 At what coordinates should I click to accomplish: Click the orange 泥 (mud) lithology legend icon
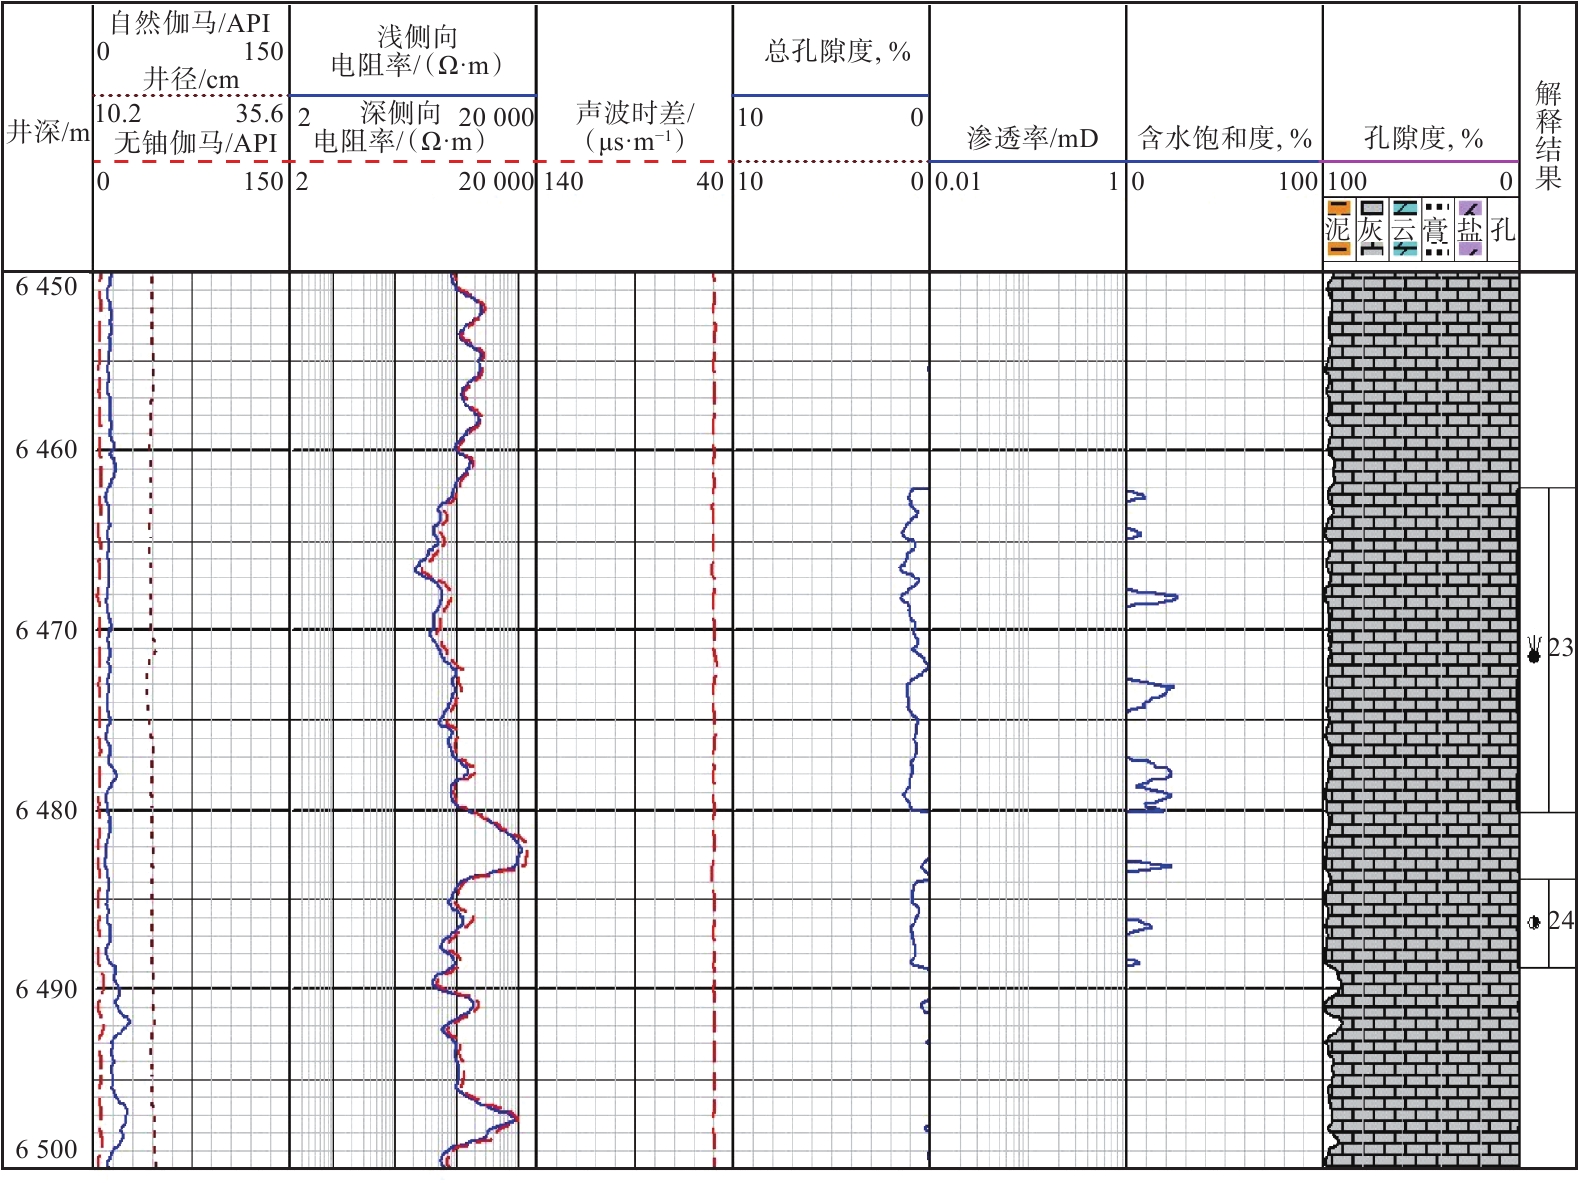pyautogui.click(x=1338, y=229)
